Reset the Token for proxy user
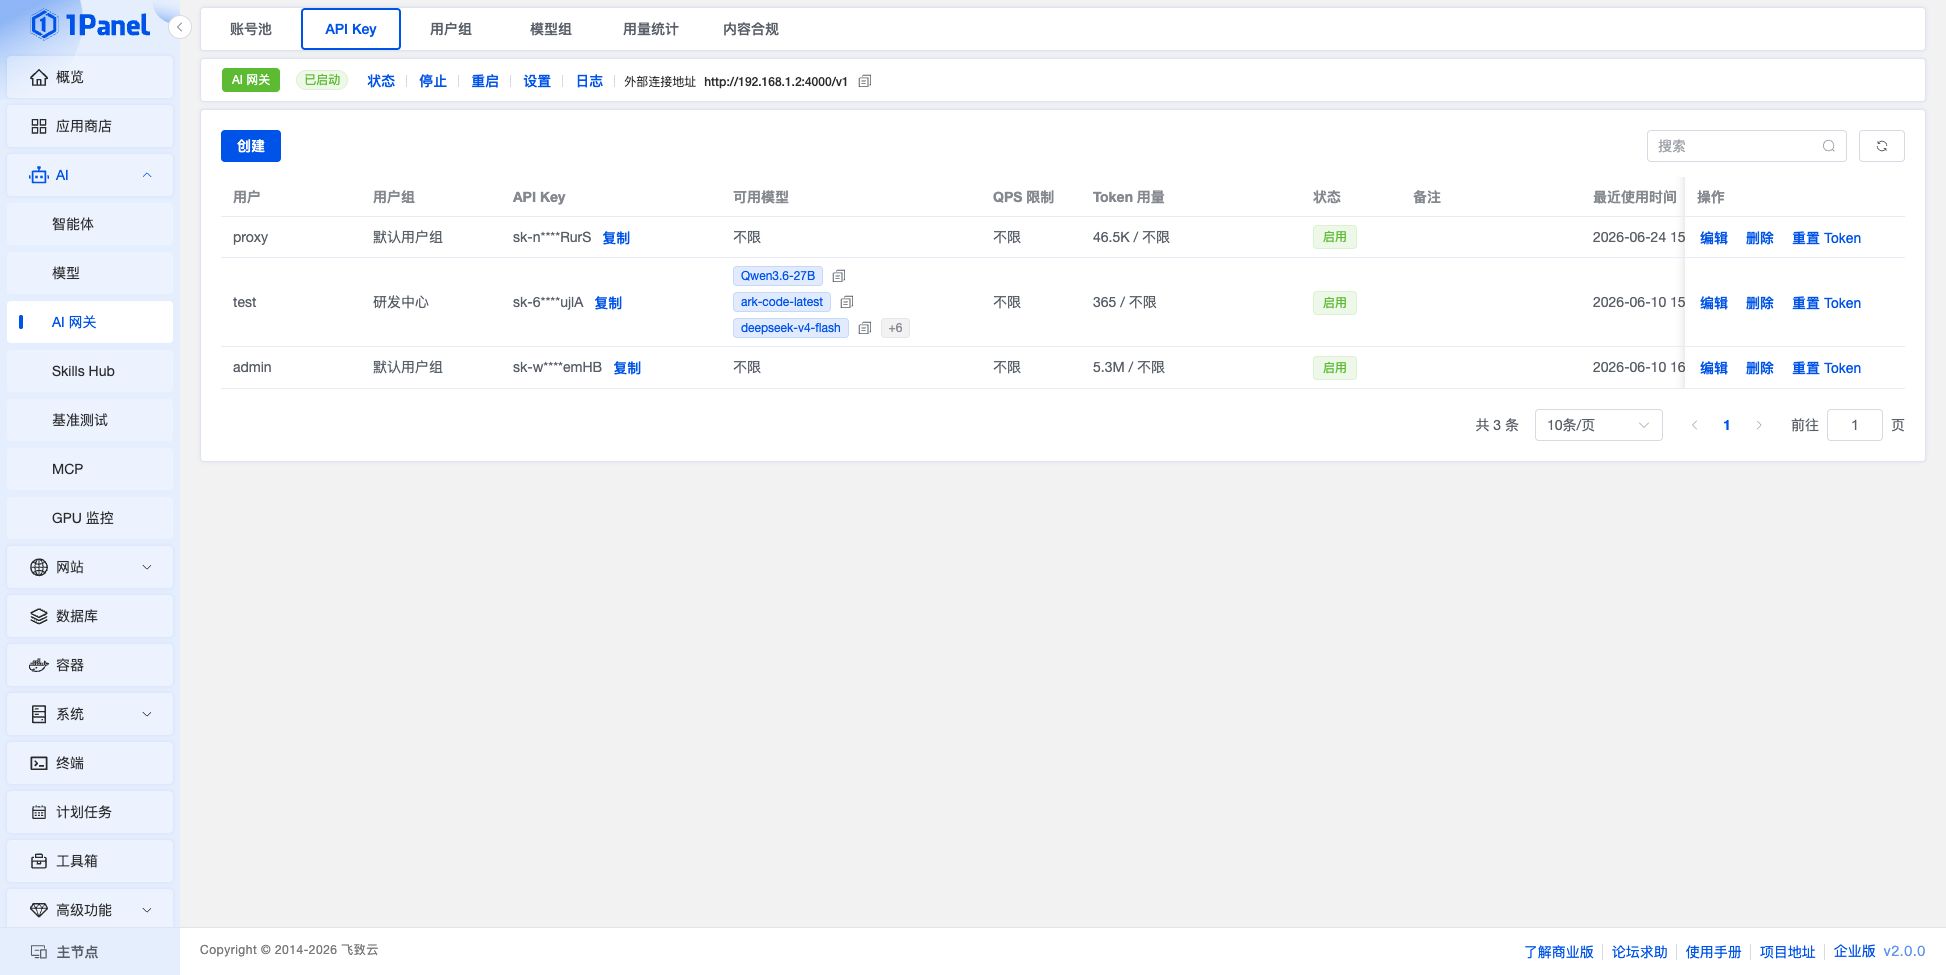 (x=1826, y=238)
